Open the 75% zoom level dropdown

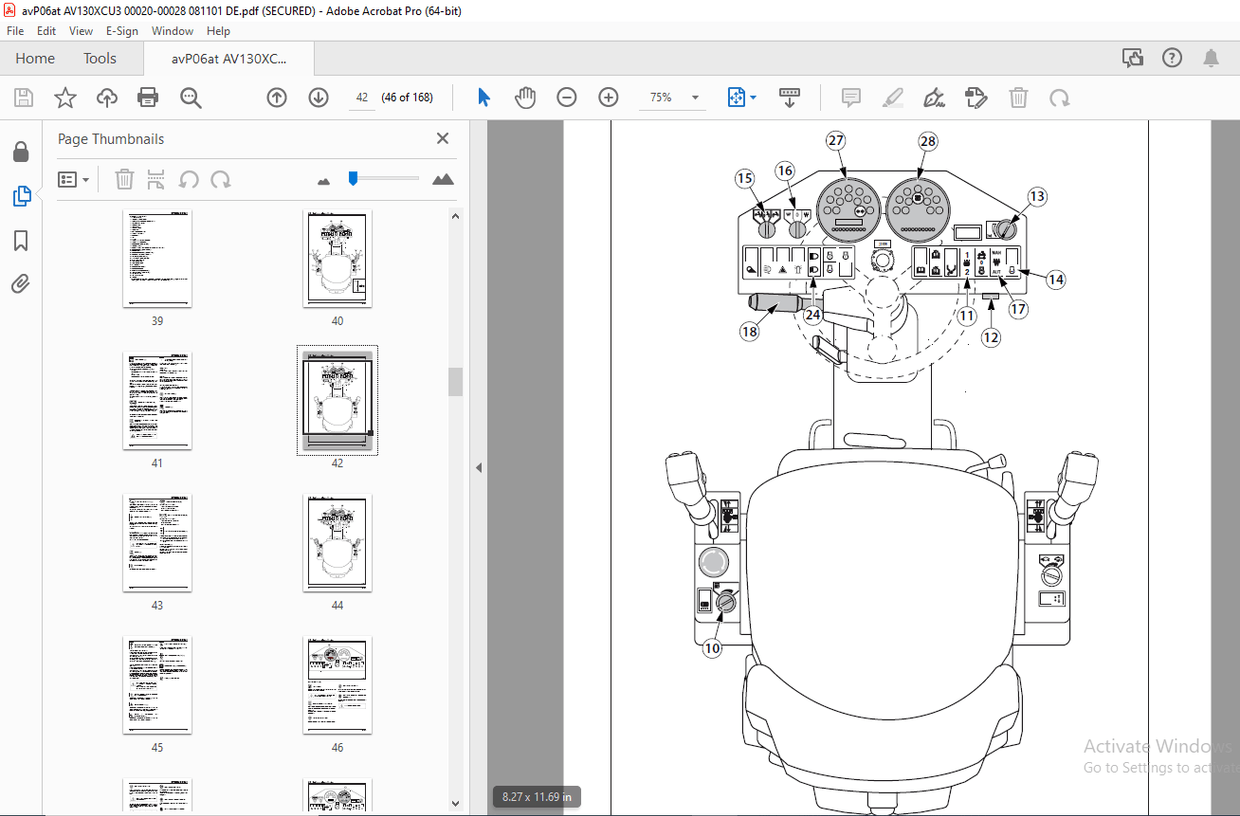696,98
